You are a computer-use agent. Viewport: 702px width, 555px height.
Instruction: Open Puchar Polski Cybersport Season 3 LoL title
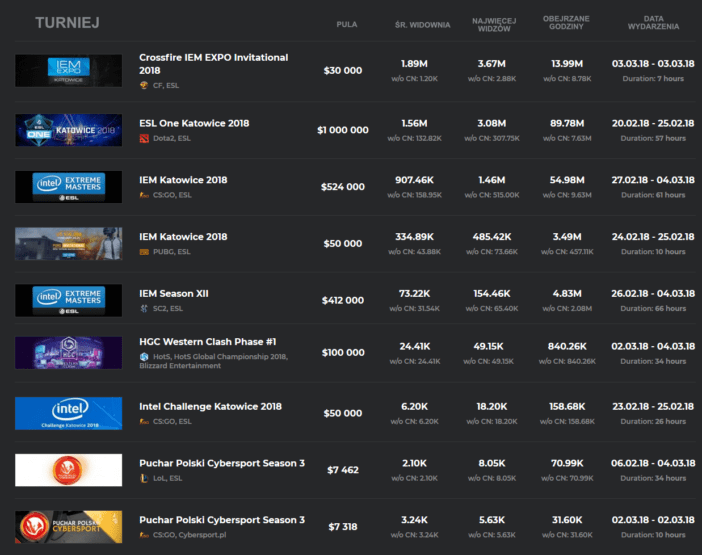222,463
